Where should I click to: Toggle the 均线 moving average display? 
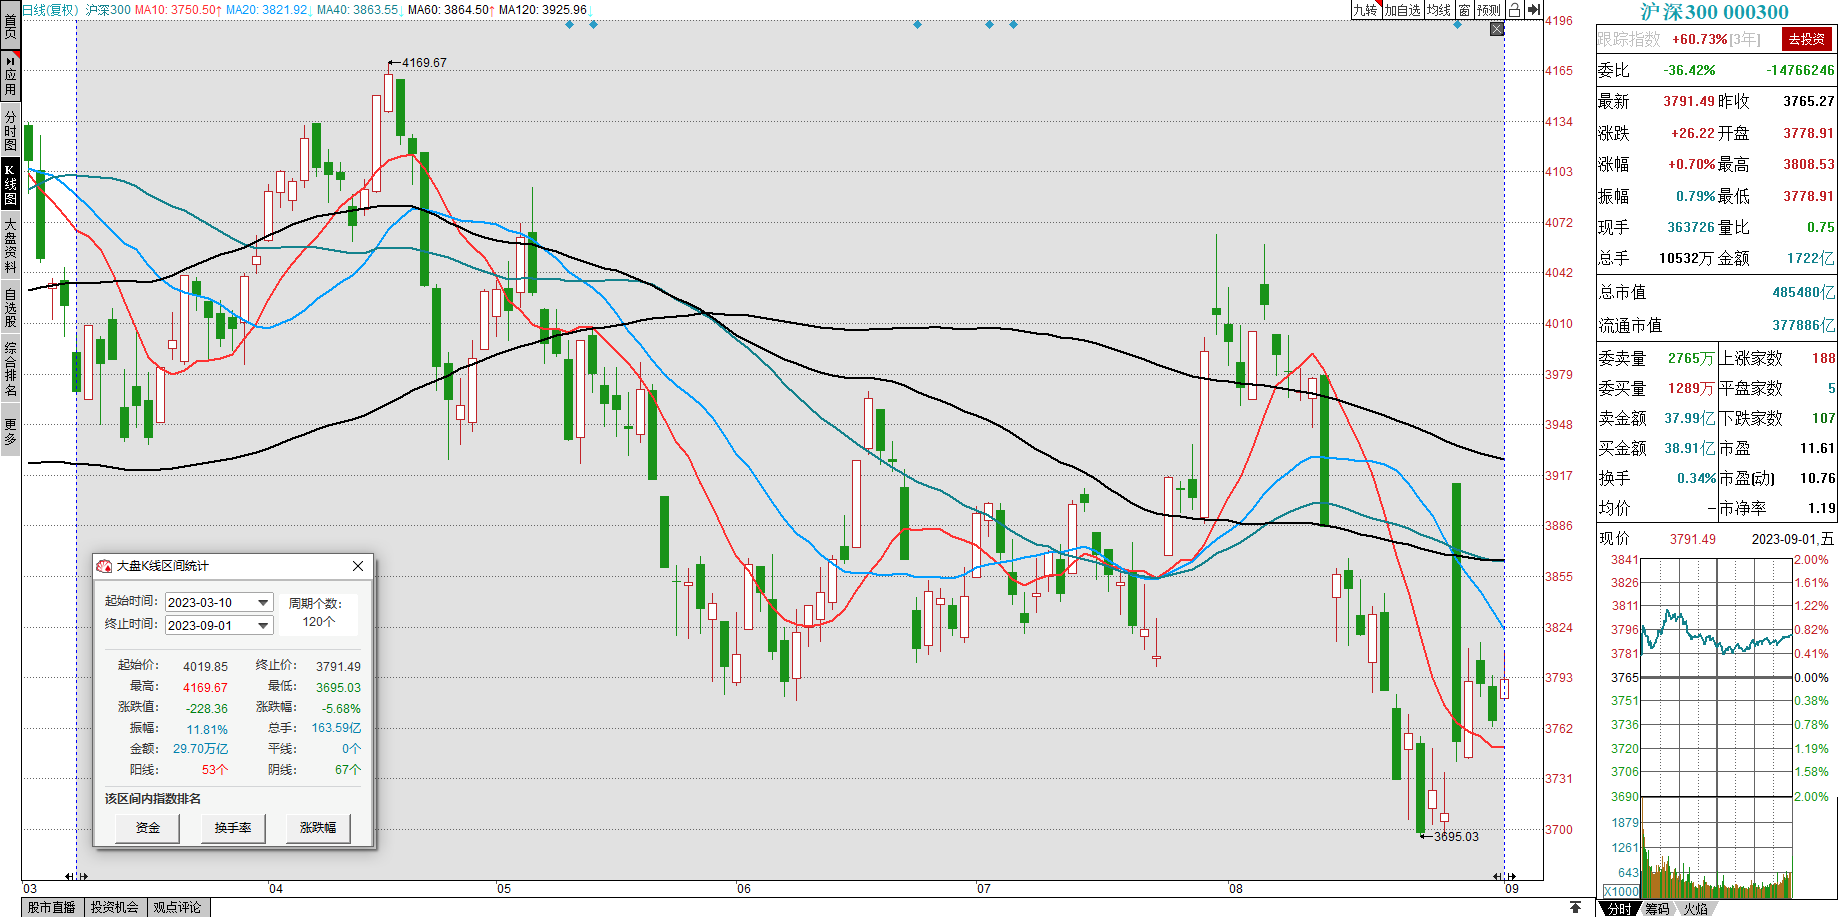pos(1438,10)
